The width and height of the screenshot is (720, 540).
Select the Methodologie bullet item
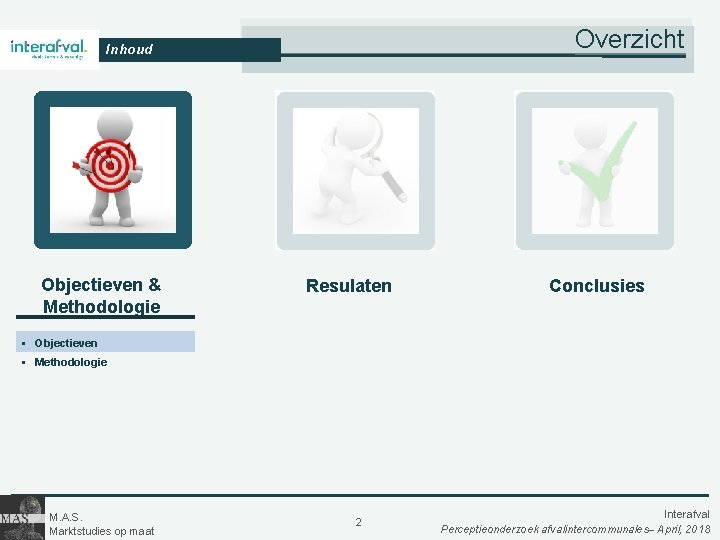(x=71, y=362)
